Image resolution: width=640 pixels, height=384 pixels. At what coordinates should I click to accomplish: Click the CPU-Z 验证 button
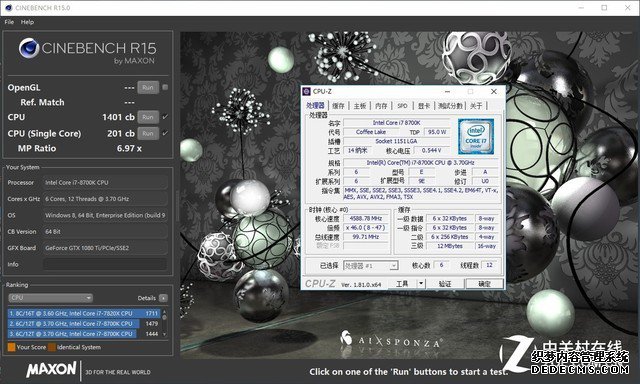(x=445, y=284)
